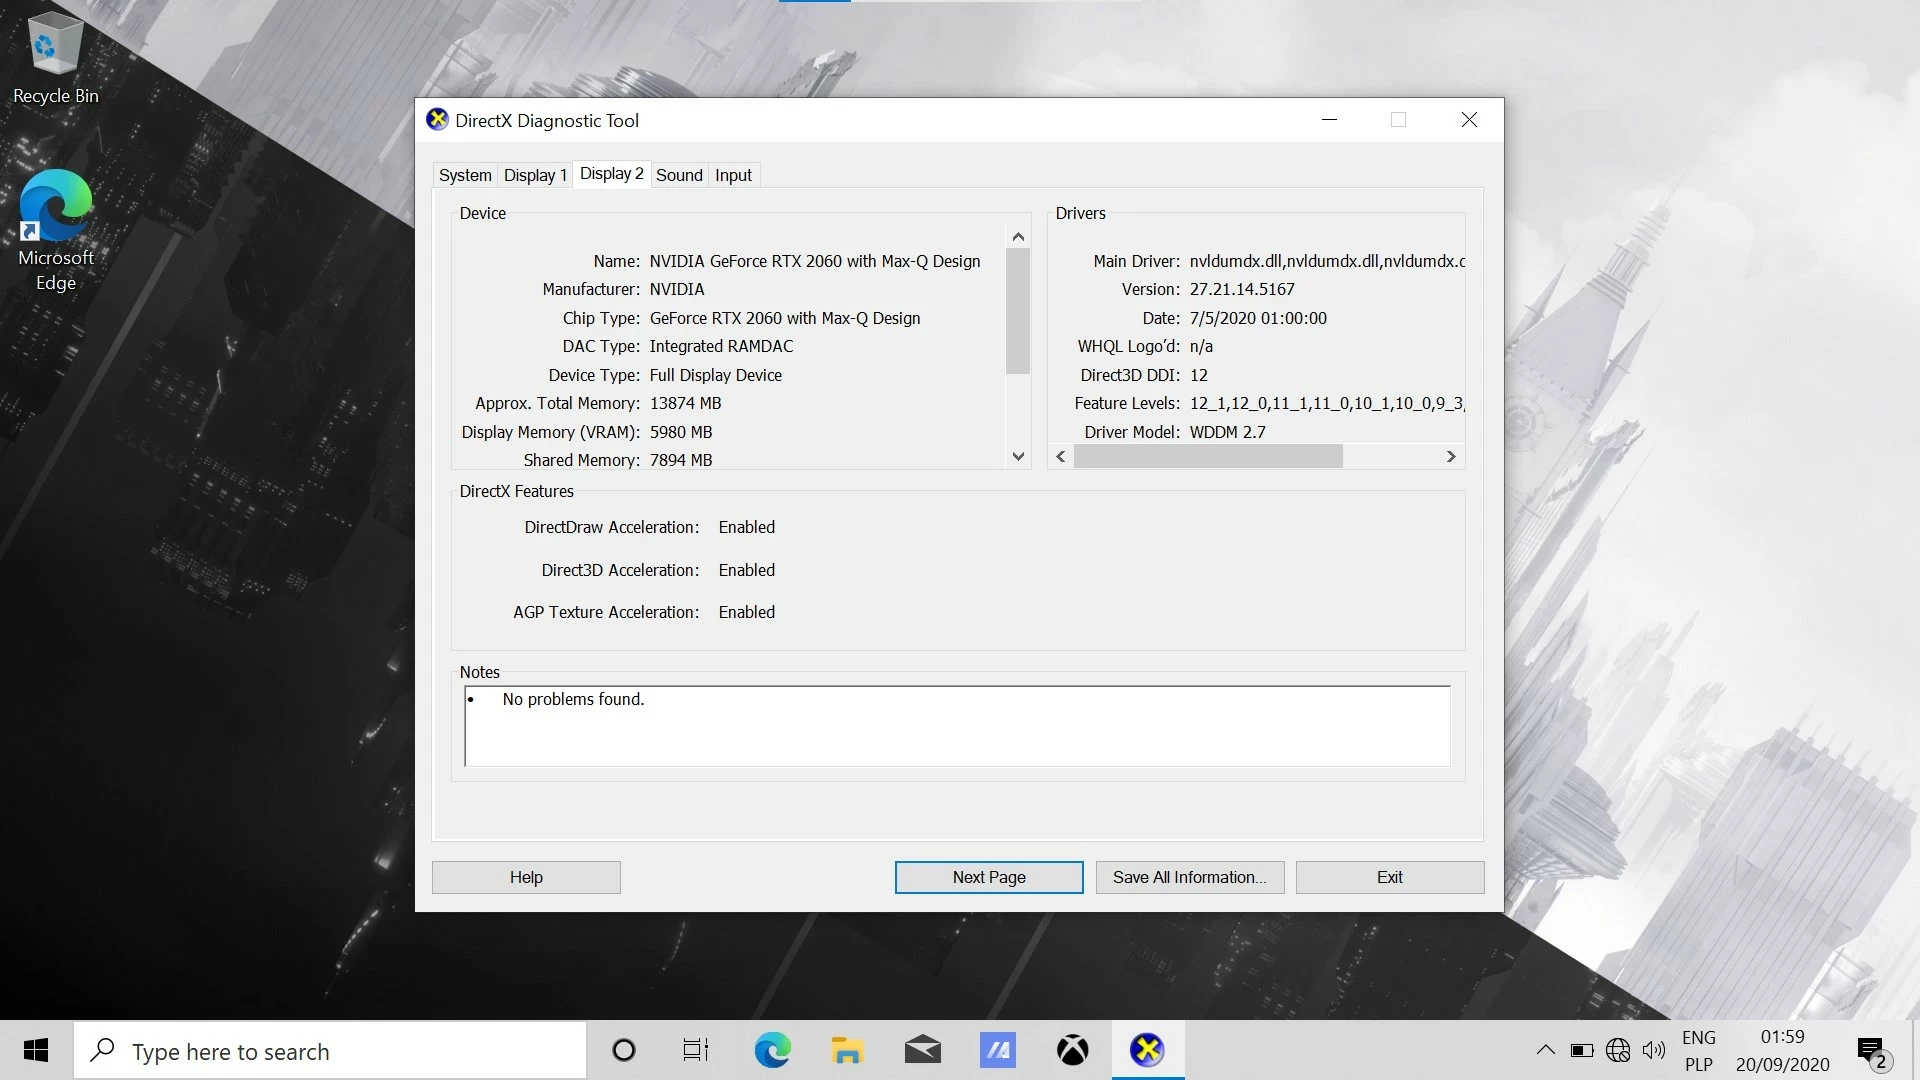
Task: Open the clock and date flyout
Action: pyautogui.click(x=1782, y=1051)
